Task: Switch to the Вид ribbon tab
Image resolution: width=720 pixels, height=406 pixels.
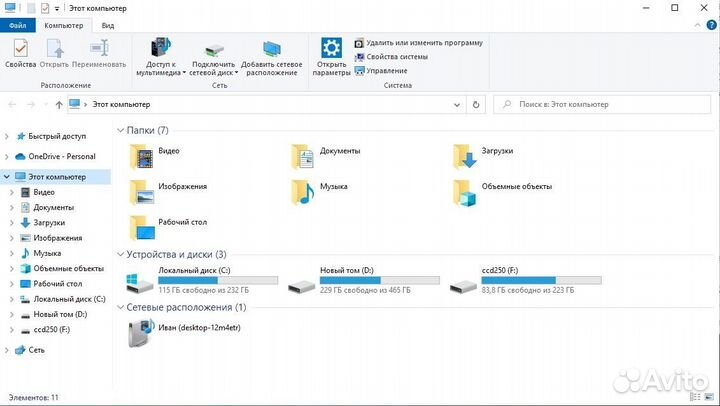Action: click(x=108, y=24)
